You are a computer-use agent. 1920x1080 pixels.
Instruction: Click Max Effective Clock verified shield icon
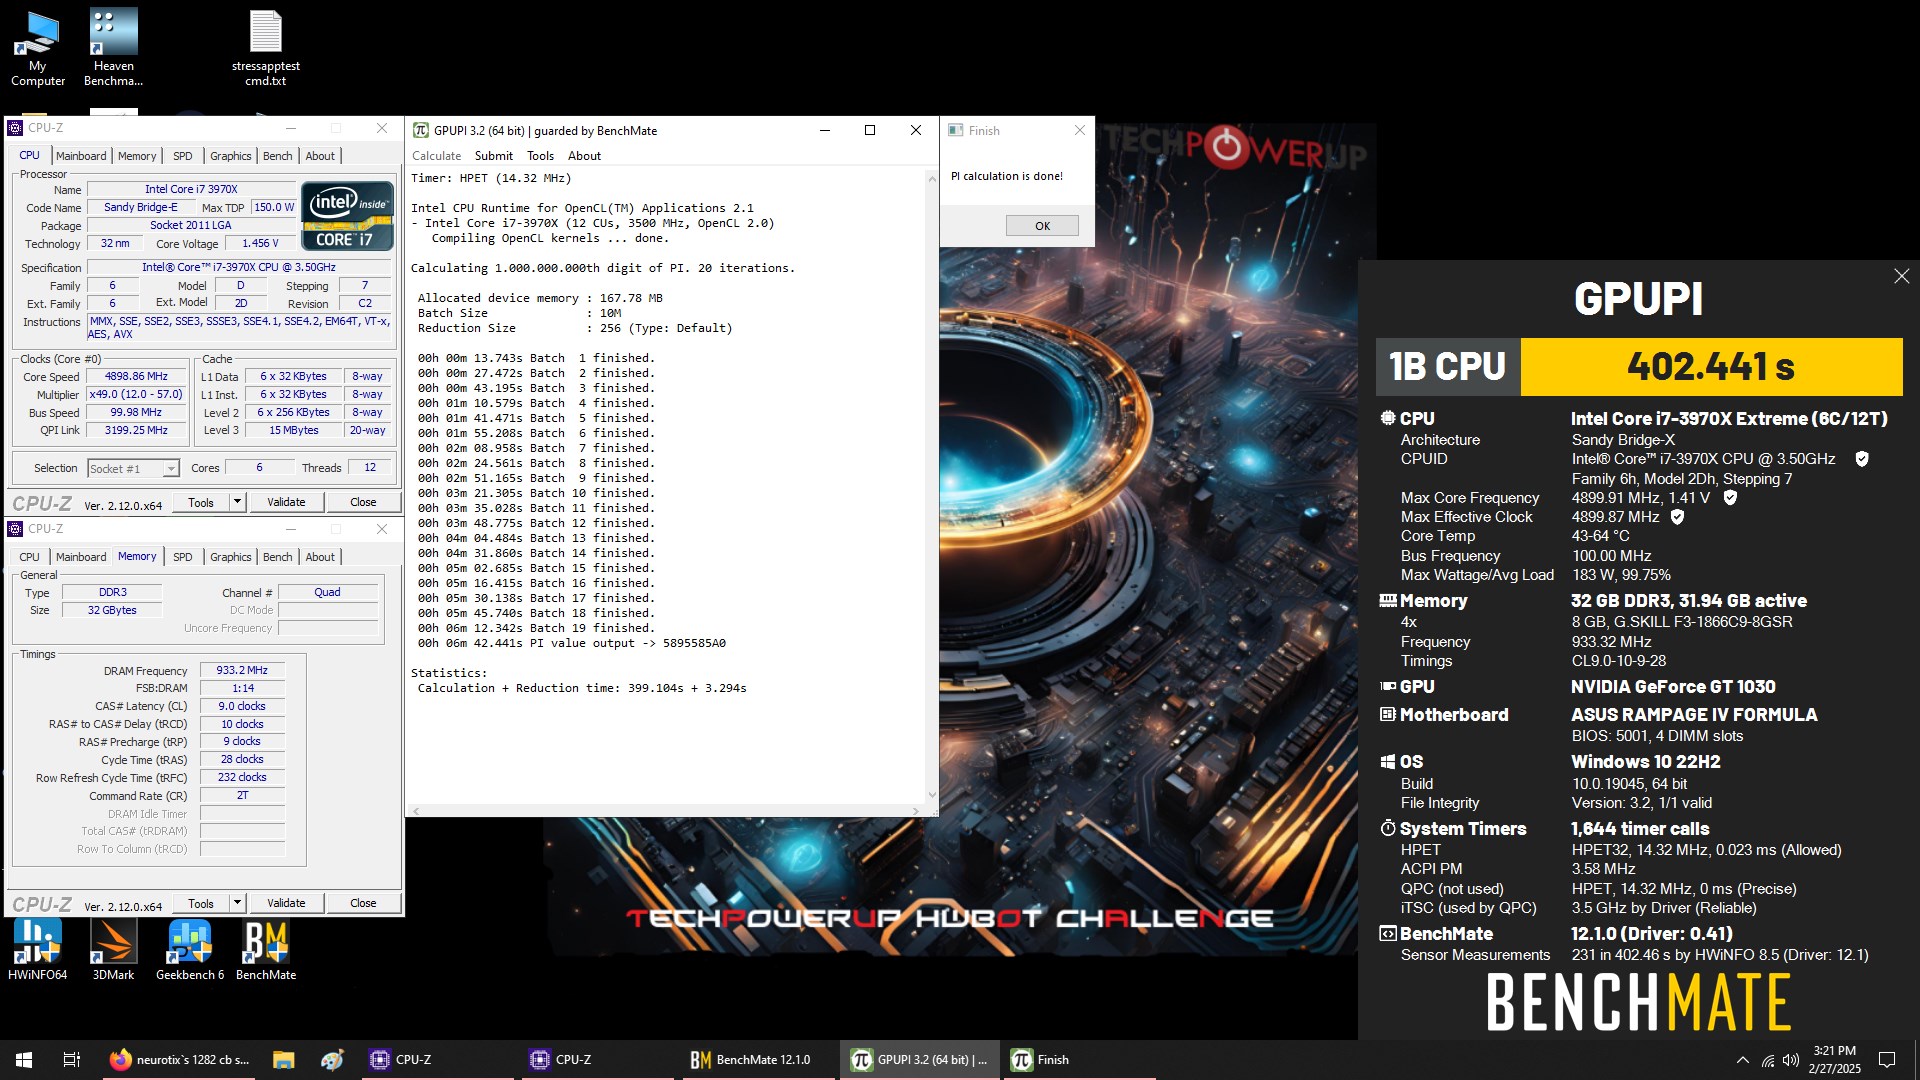tap(1678, 517)
